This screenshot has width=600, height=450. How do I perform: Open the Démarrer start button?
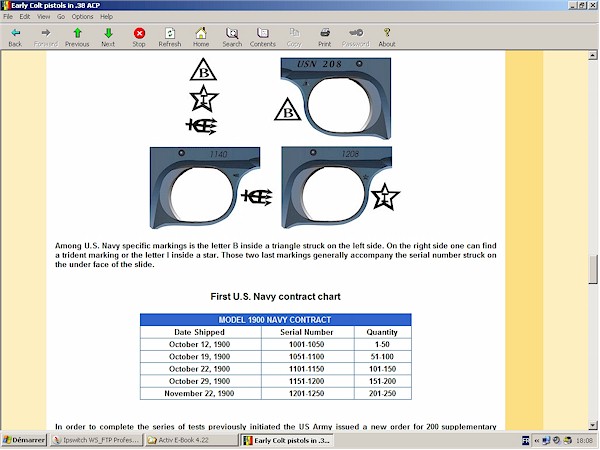click(24, 440)
